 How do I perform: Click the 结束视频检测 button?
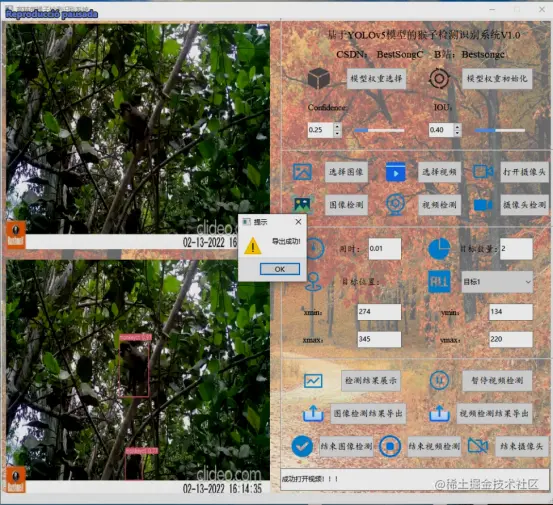(x=434, y=446)
